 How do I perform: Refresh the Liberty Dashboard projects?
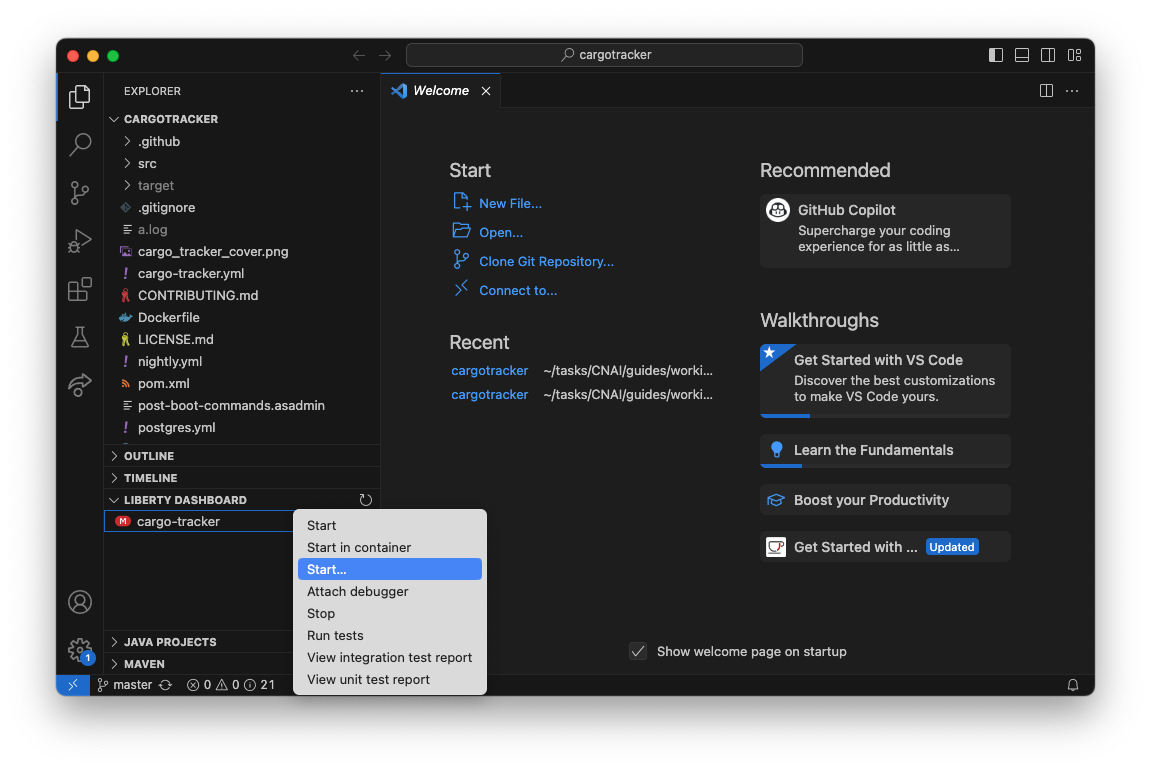pos(366,500)
